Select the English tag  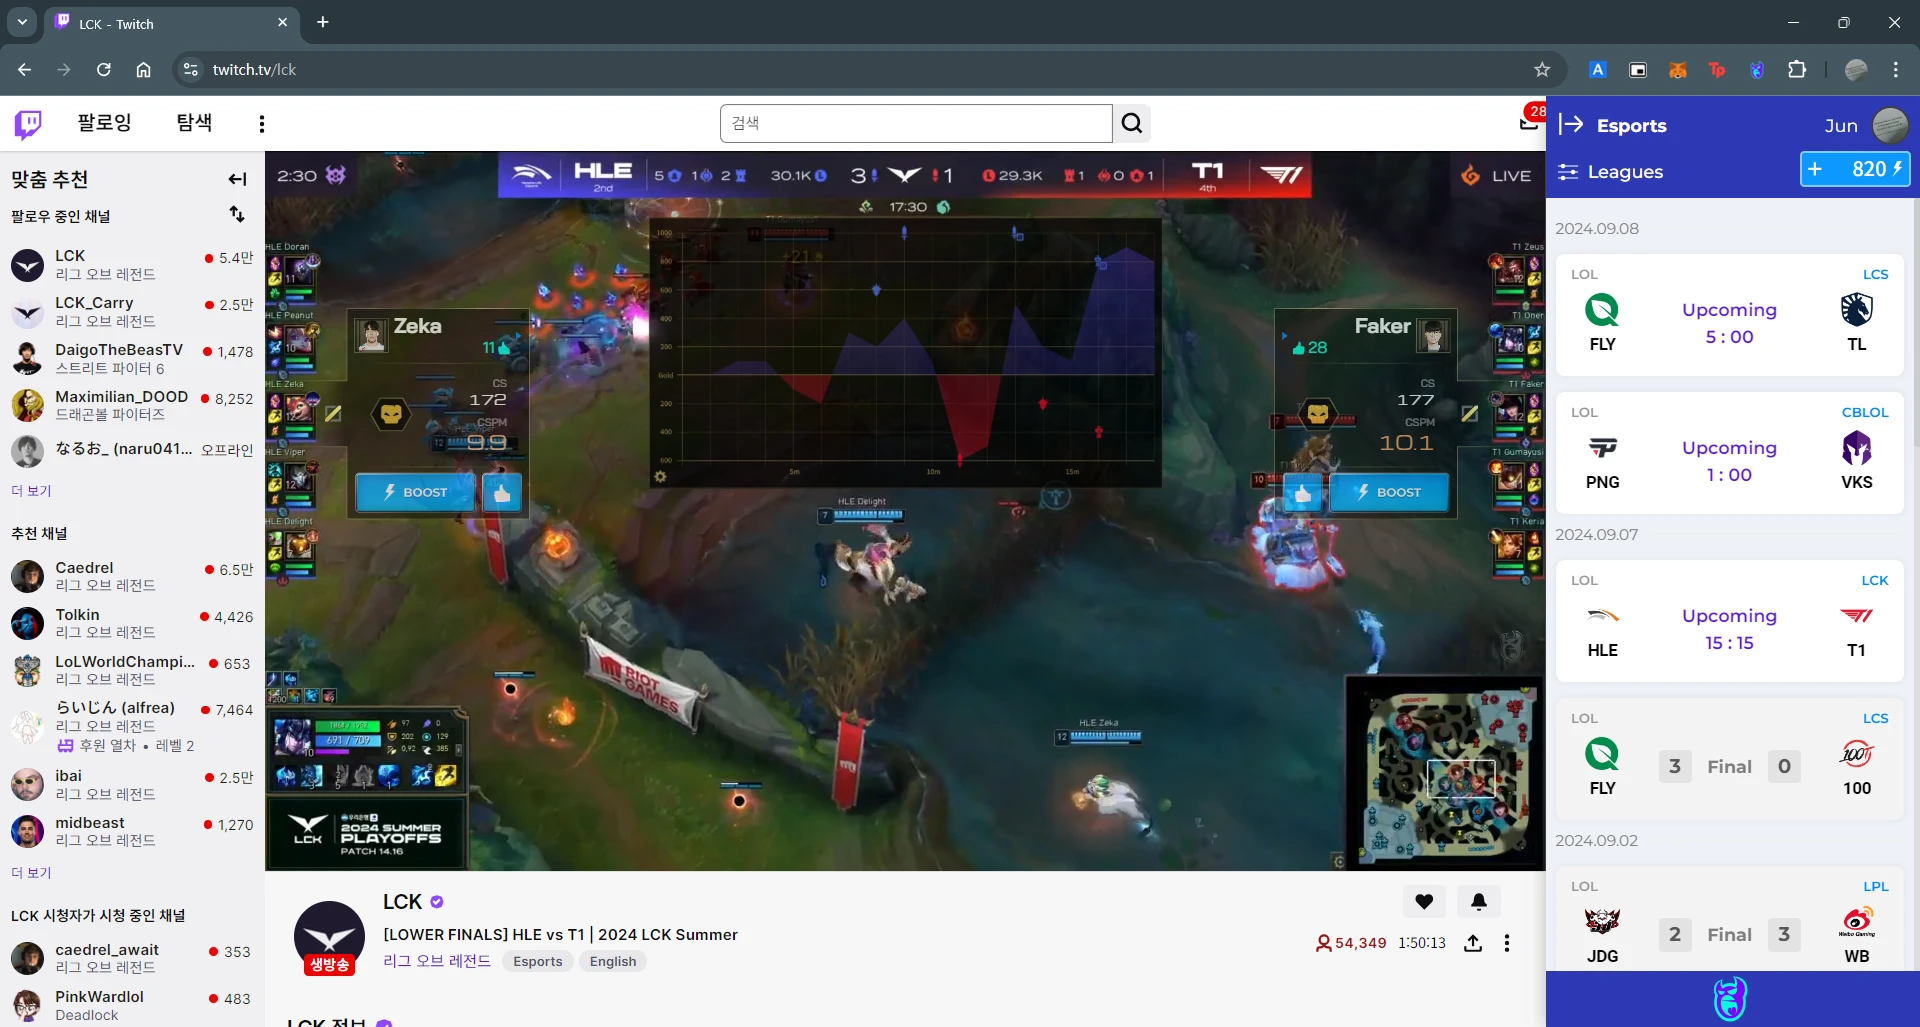(613, 961)
